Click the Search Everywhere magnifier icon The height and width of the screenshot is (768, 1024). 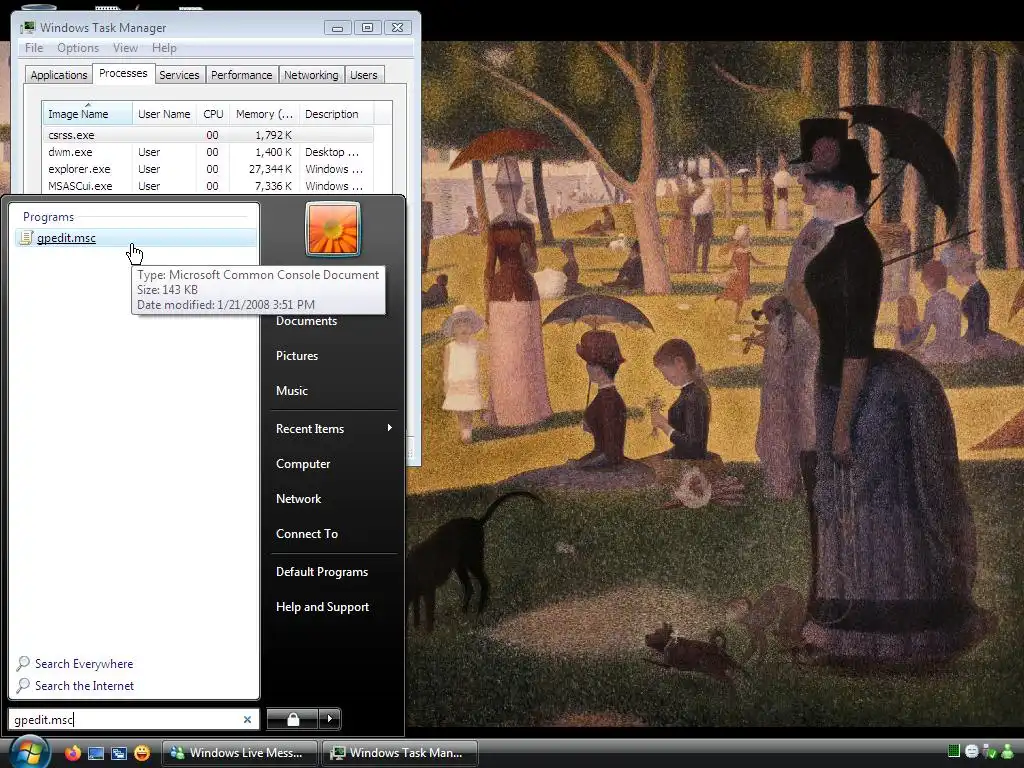click(x=23, y=664)
